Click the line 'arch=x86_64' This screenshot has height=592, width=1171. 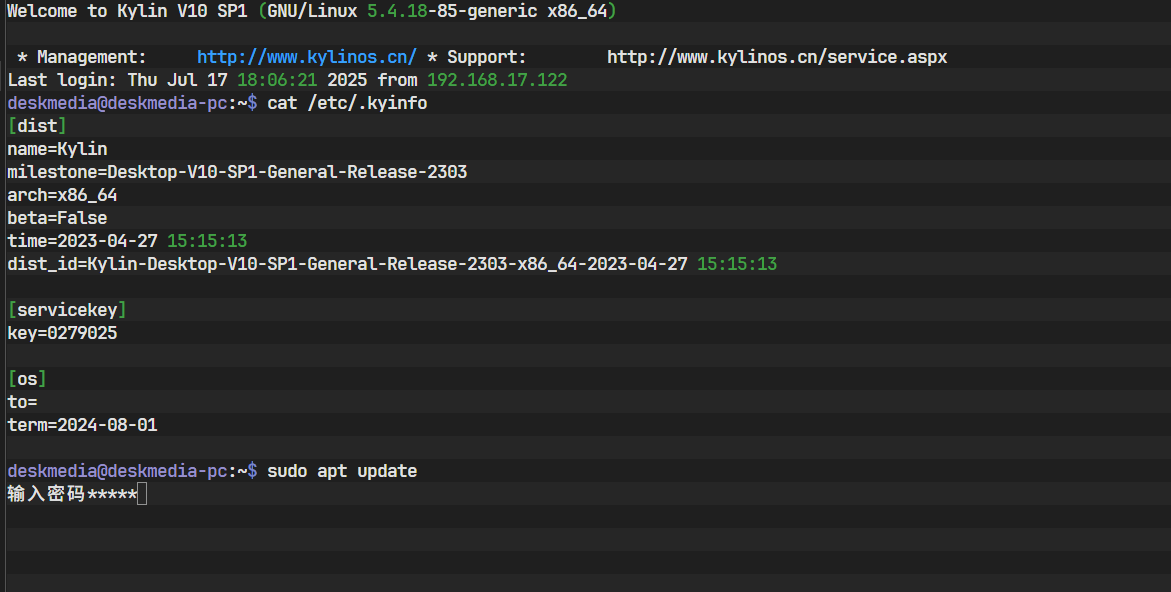(x=62, y=196)
